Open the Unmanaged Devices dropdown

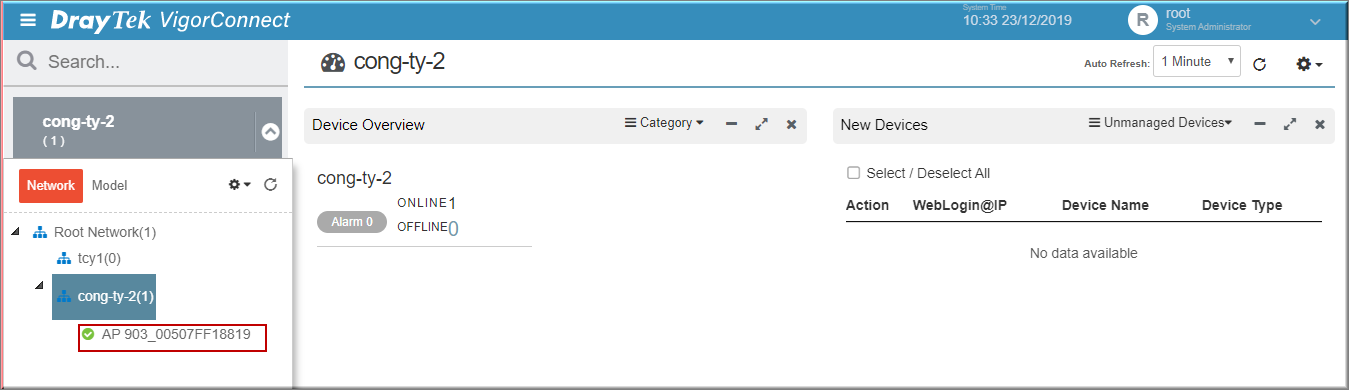(1160, 123)
